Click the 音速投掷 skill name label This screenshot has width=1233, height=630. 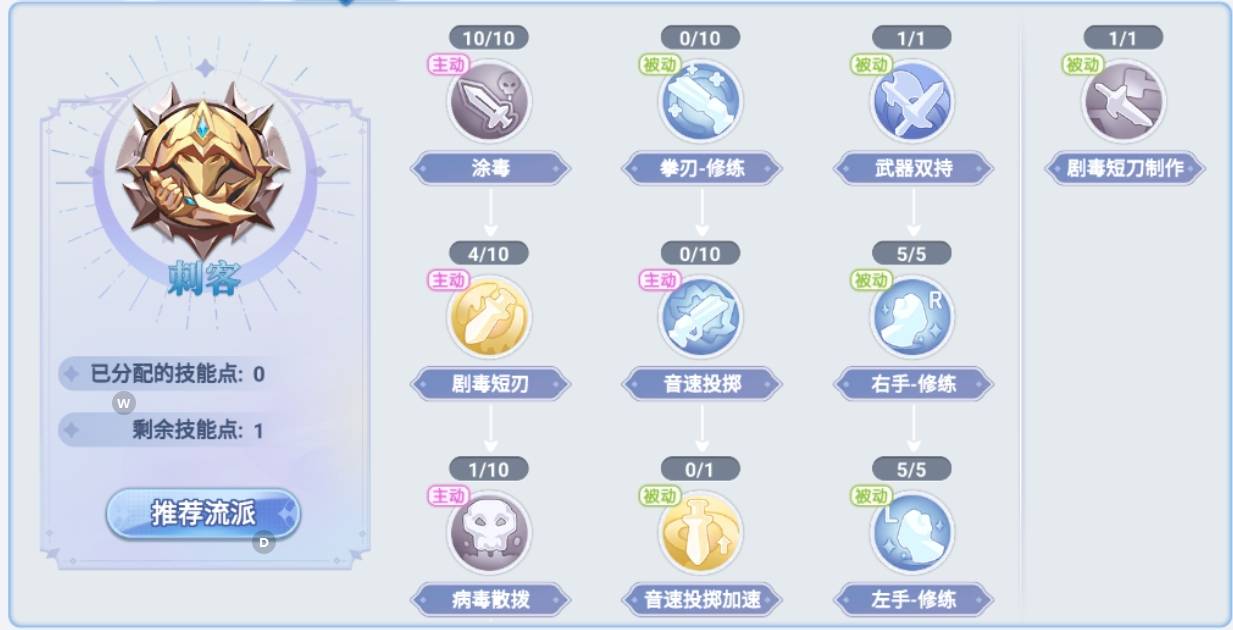click(x=702, y=384)
